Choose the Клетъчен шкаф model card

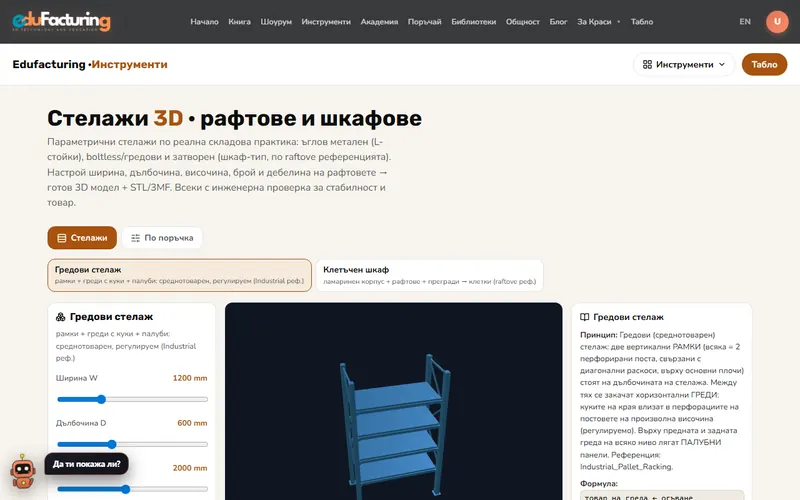pos(430,275)
